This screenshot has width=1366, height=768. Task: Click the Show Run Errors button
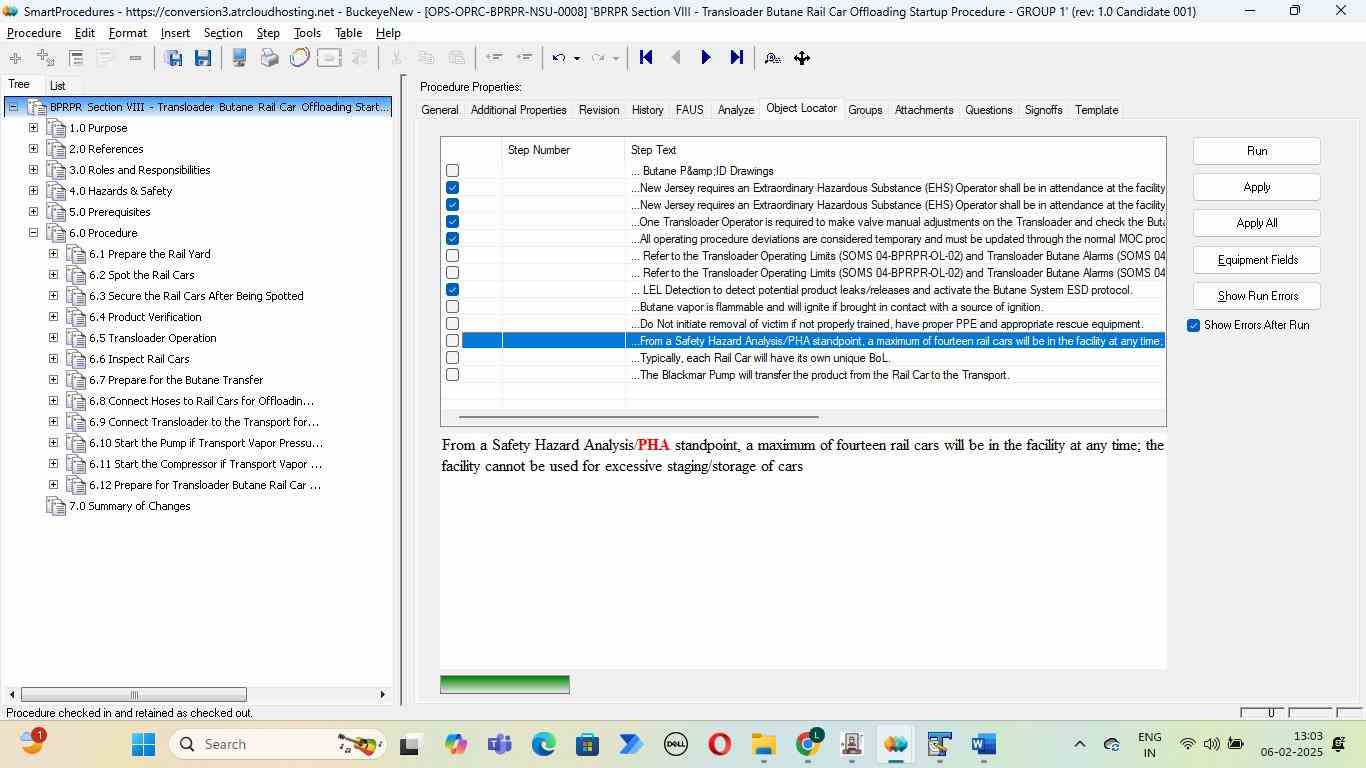pyautogui.click(x=1257, y=296)
